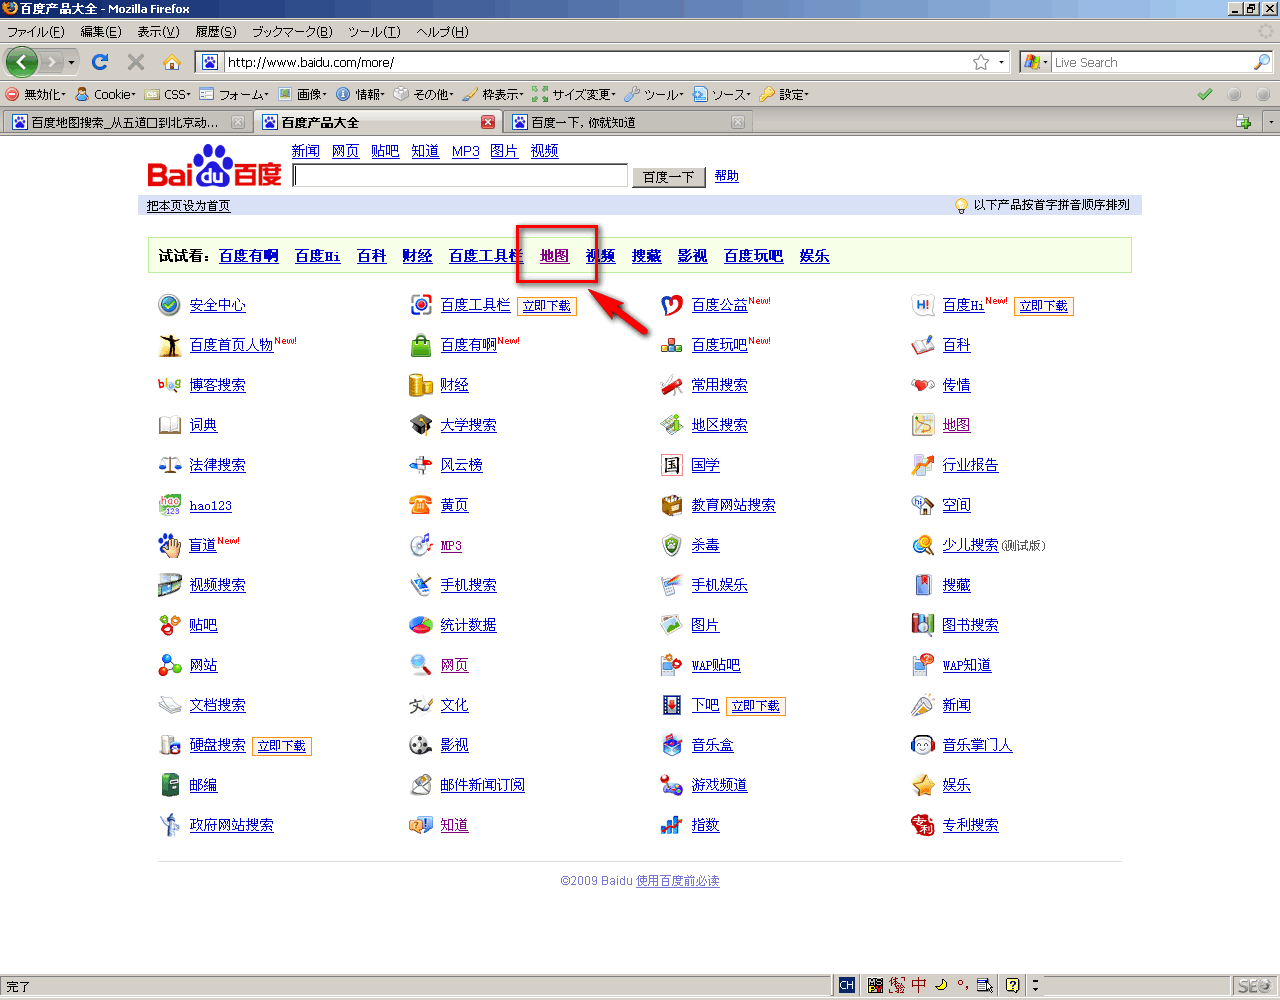1280x1000 pixels.
Task: Open the 無効化 dropdown in developer toolbar
Action: click(36, 94)
